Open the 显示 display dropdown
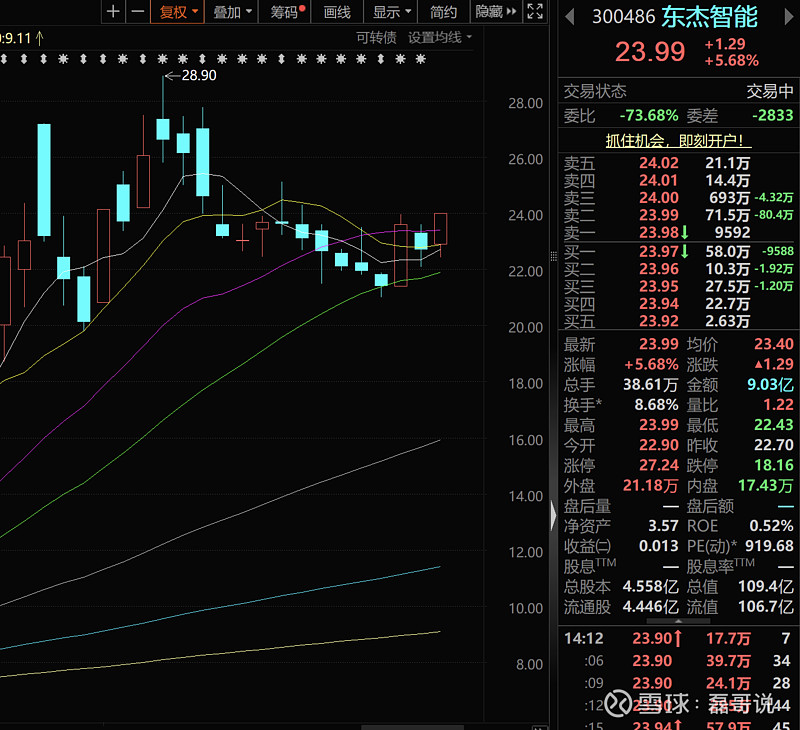Screen dimensions: 800x730 [391, 12]
